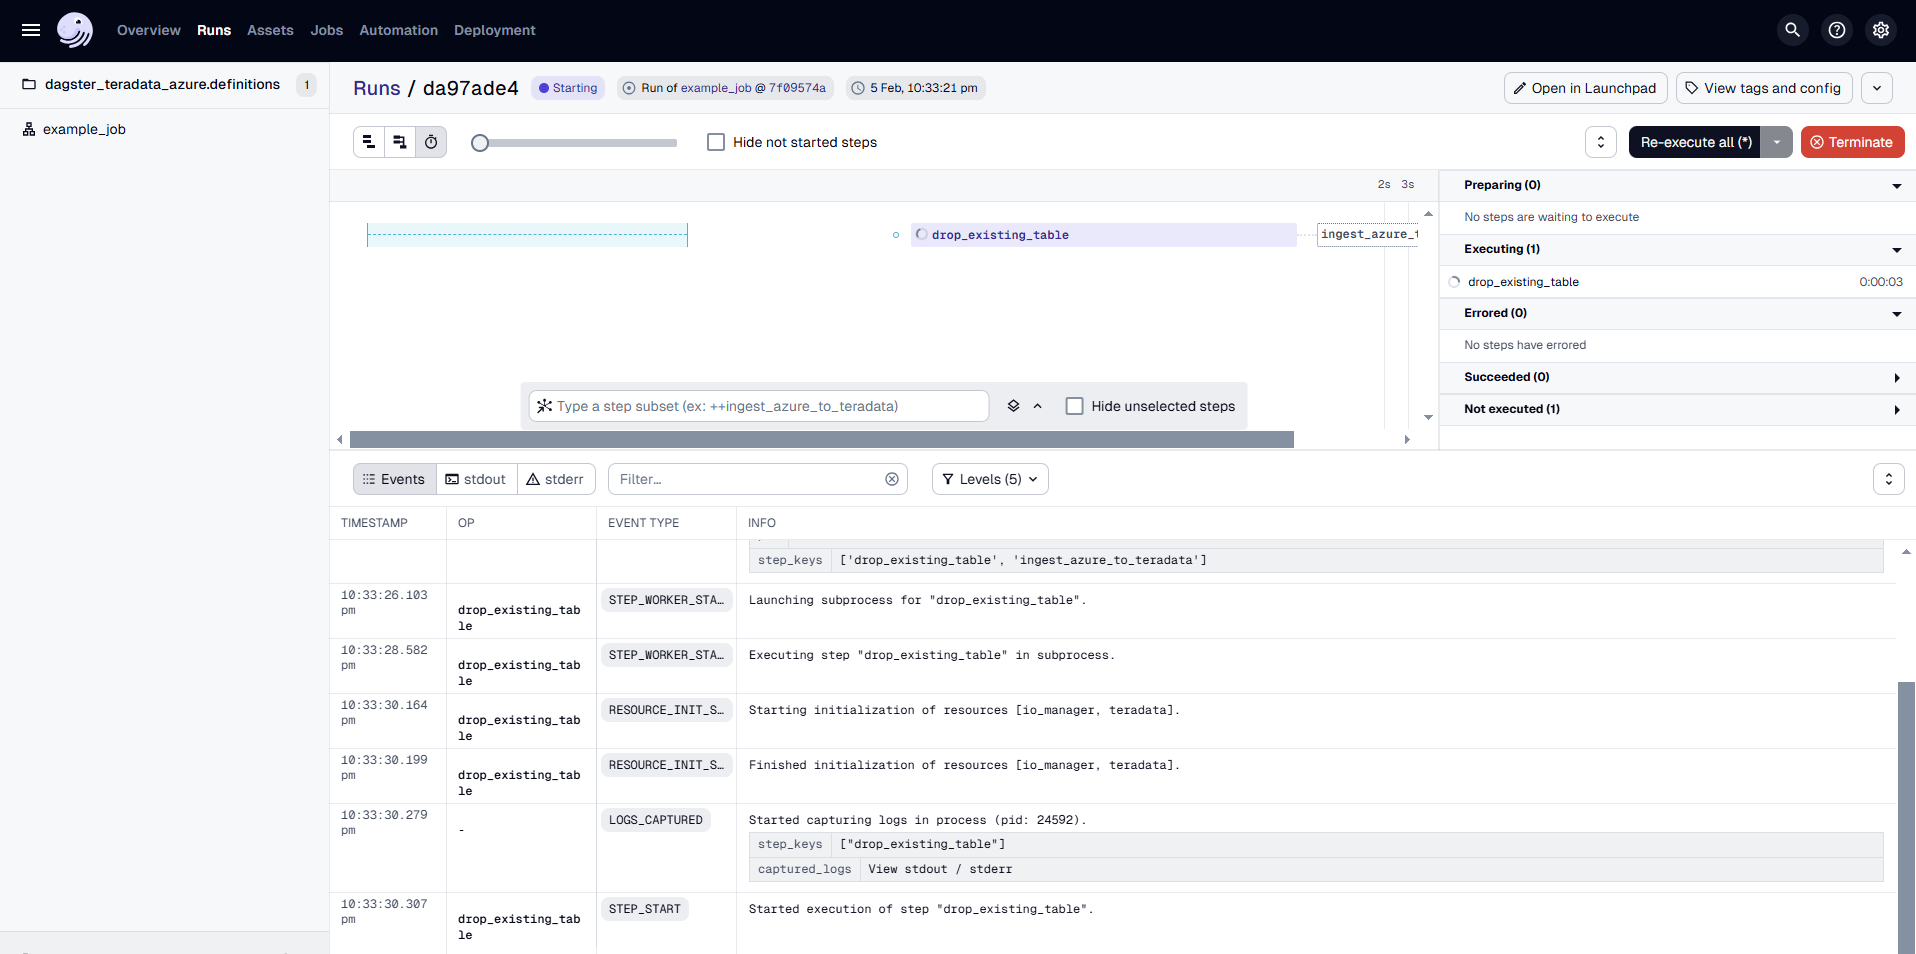Enable Hide unselected steps checkbox
Image resolution: width=1916 pixels, height=954 pixels.
pos(1075,406)
